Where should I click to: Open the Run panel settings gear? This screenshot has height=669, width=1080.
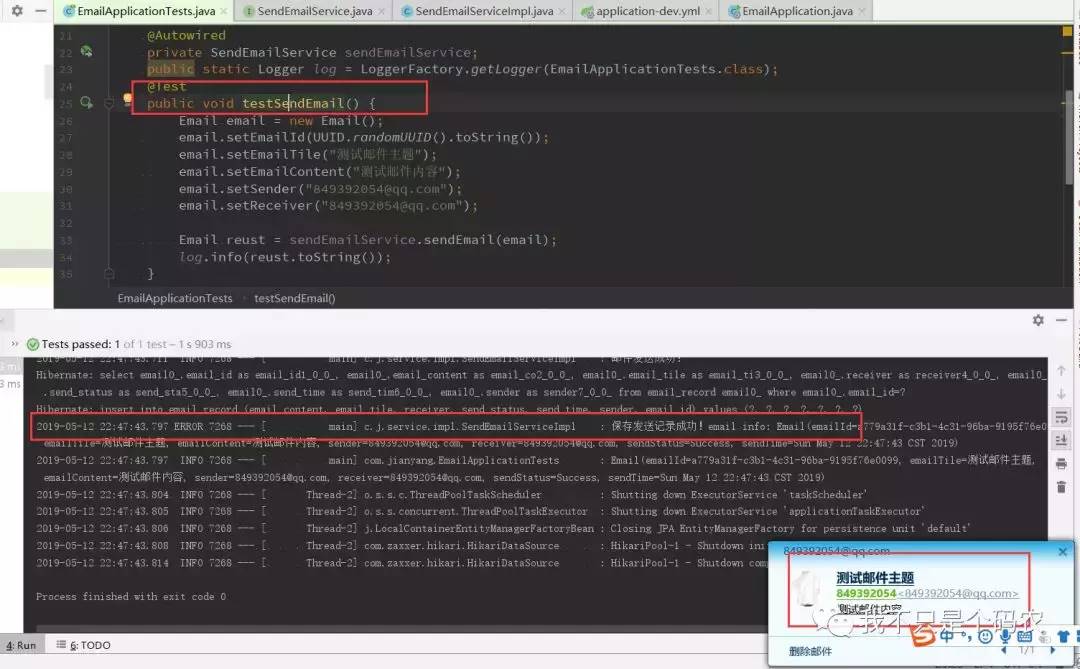coord(1038,320)
